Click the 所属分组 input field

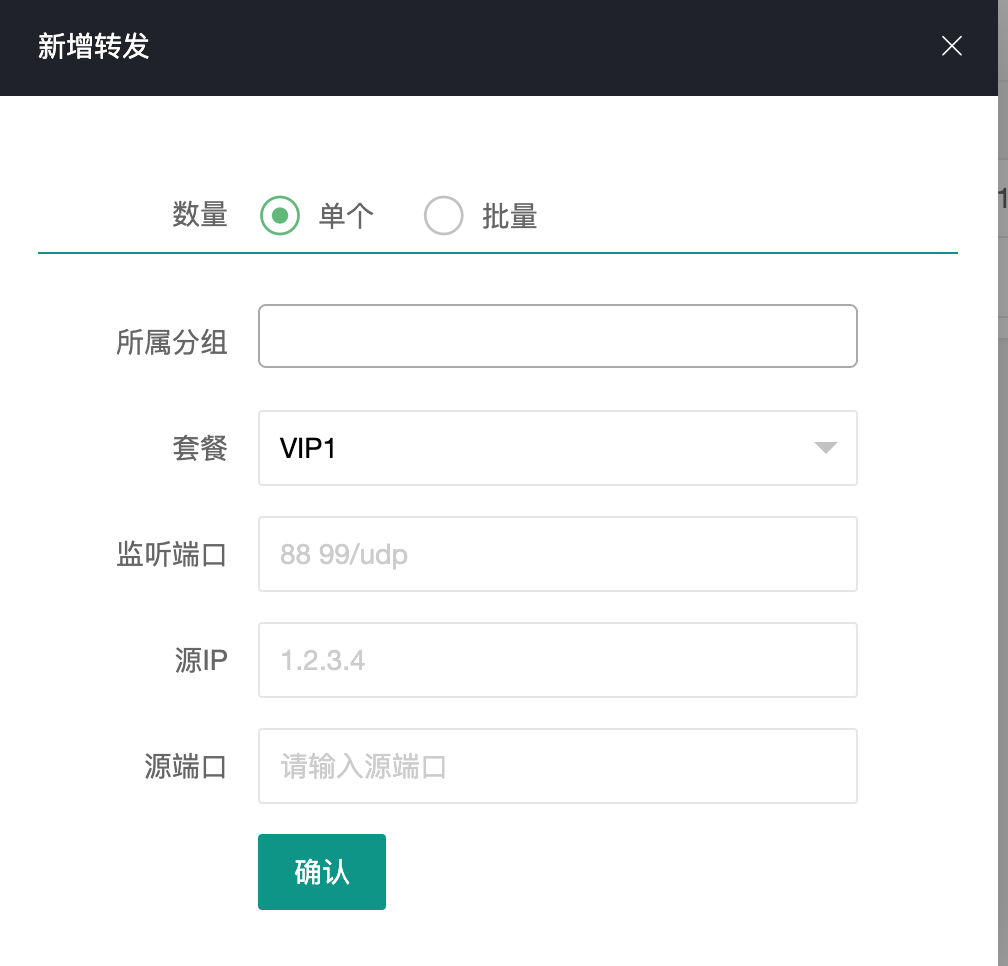(557, 336)
